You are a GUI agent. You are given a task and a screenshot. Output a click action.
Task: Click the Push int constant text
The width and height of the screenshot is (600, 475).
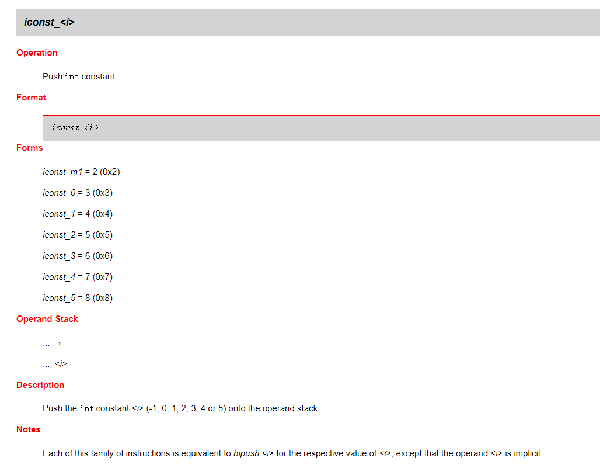pyautogui.click(x=78, y=76)
